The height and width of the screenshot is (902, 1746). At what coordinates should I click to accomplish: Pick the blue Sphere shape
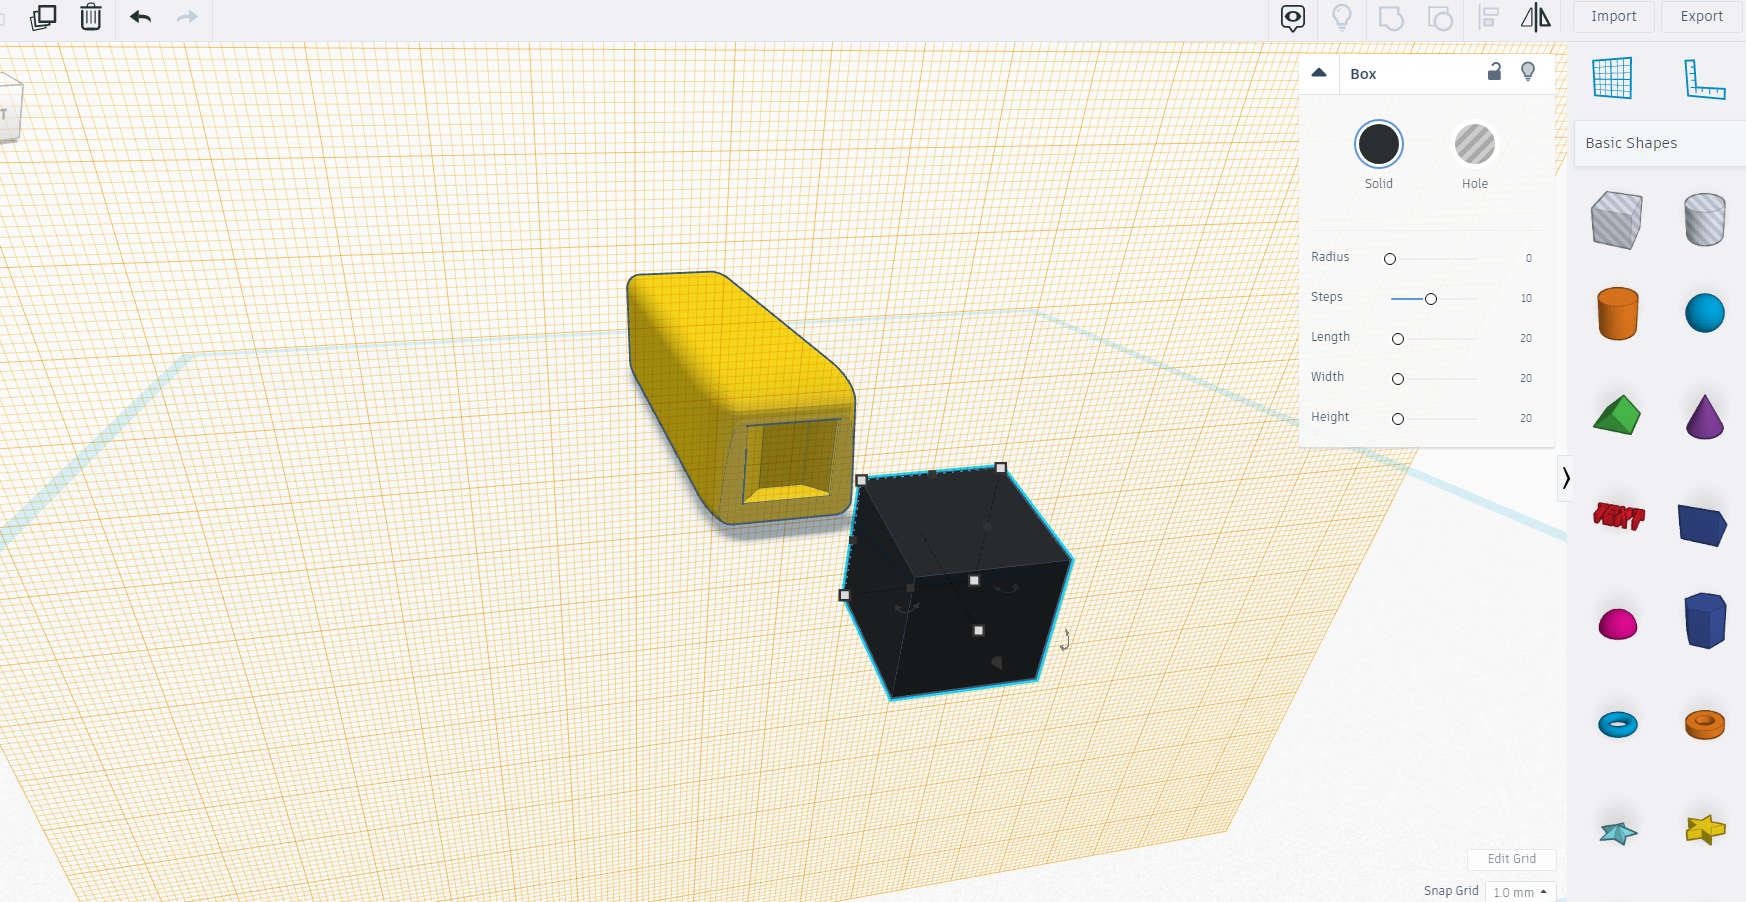[1705, 313]
